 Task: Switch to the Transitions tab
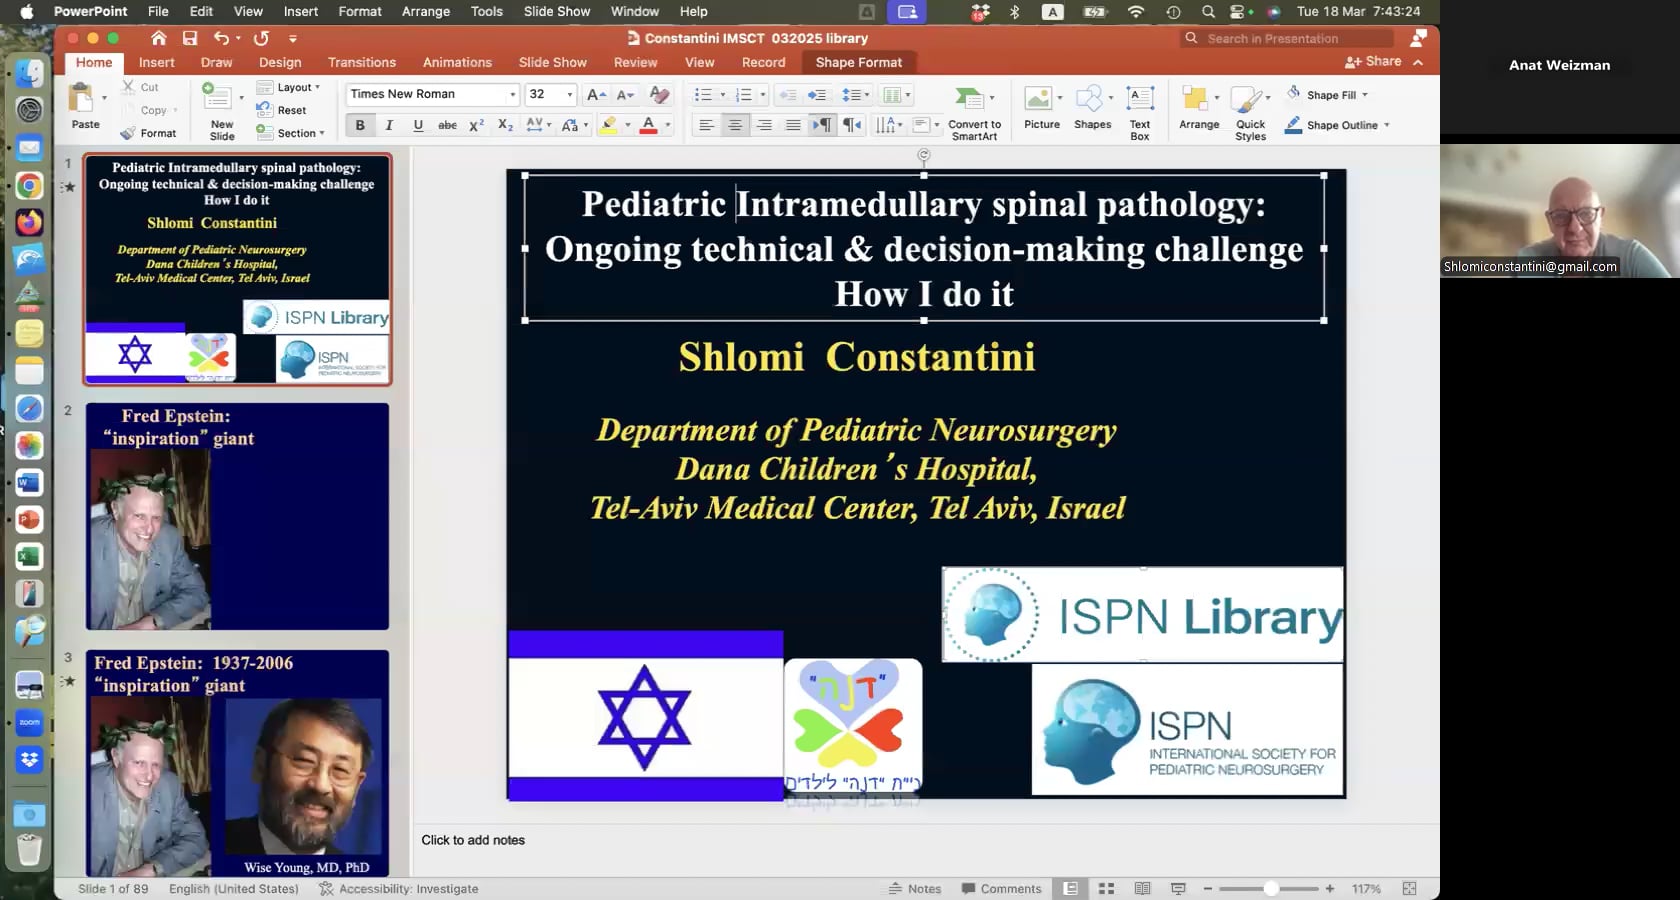click(362, 62)
